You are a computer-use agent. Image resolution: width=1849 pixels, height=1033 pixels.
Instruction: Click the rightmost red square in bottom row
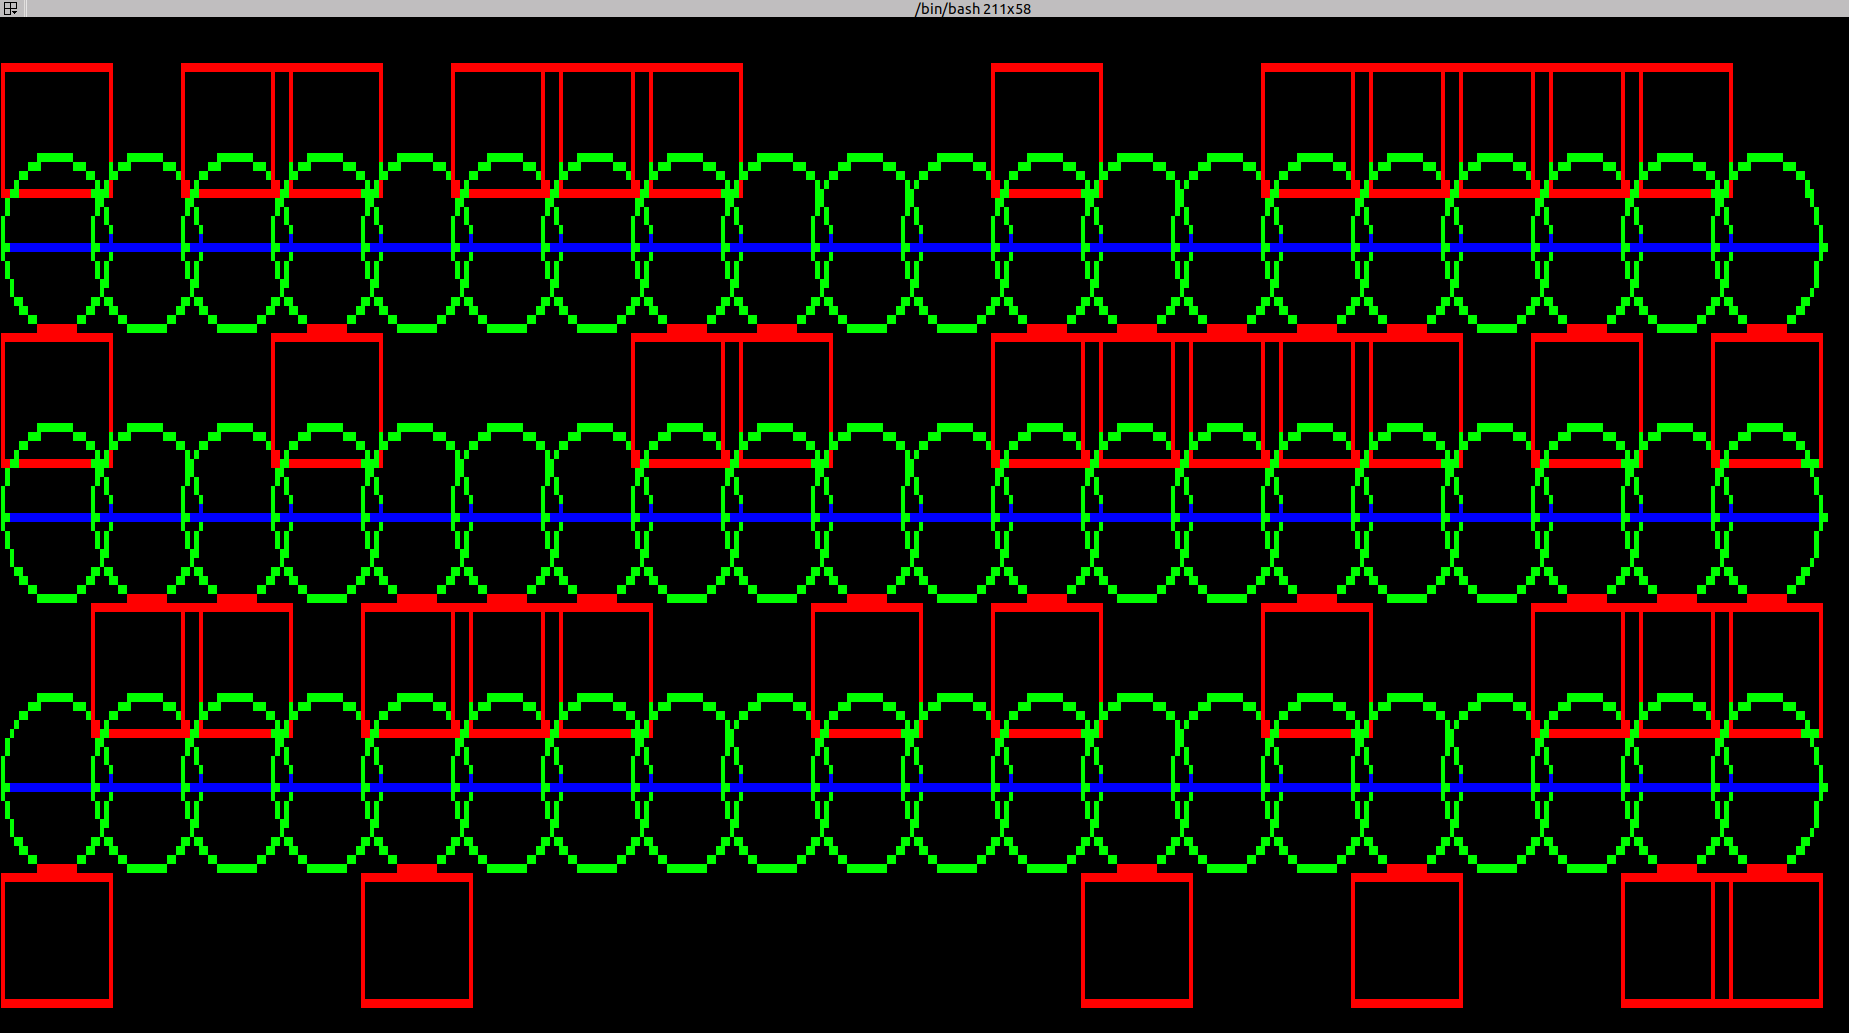click(1777, 940)
